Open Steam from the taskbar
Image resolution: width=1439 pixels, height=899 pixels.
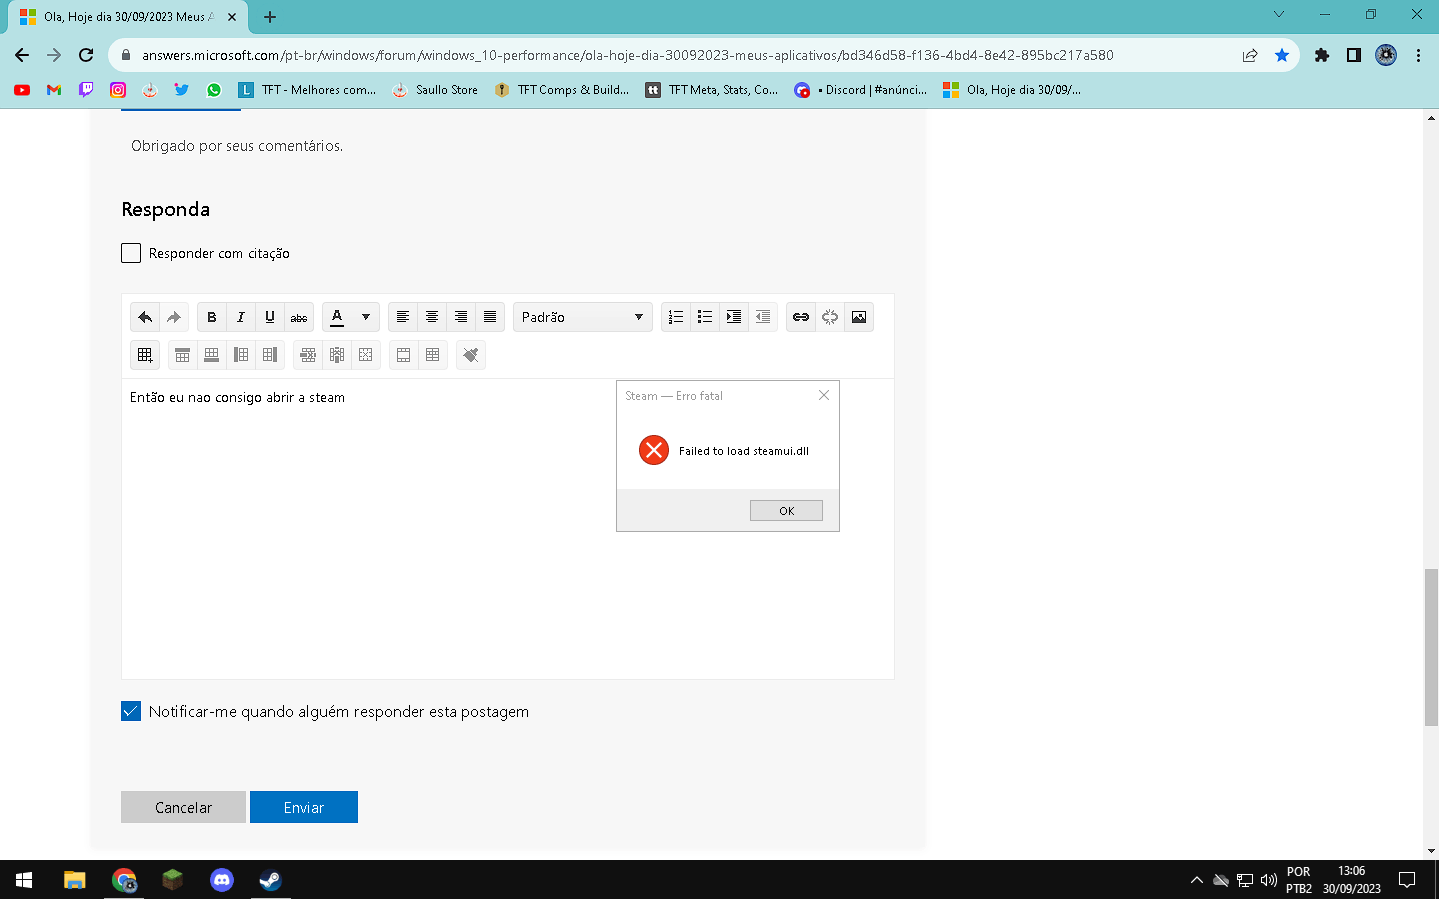(x=270, y=880)
